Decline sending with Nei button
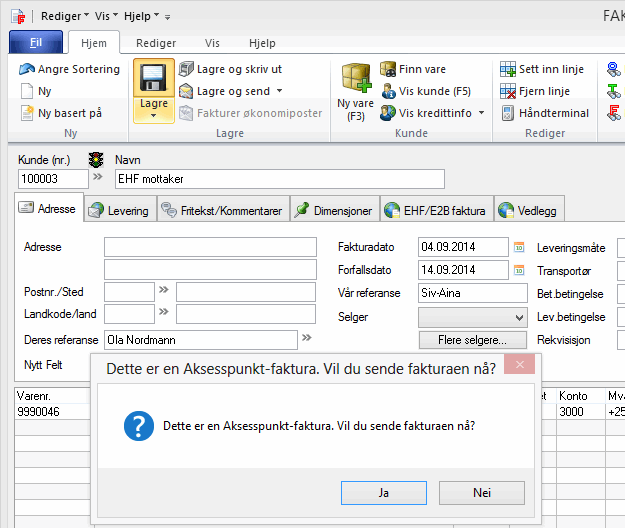 (x=482, y=492)
